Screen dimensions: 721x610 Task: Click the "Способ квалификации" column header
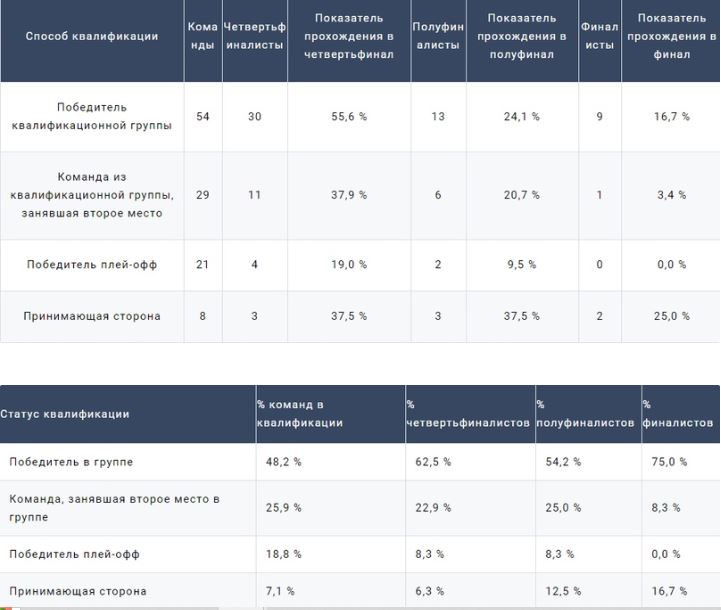91,36
